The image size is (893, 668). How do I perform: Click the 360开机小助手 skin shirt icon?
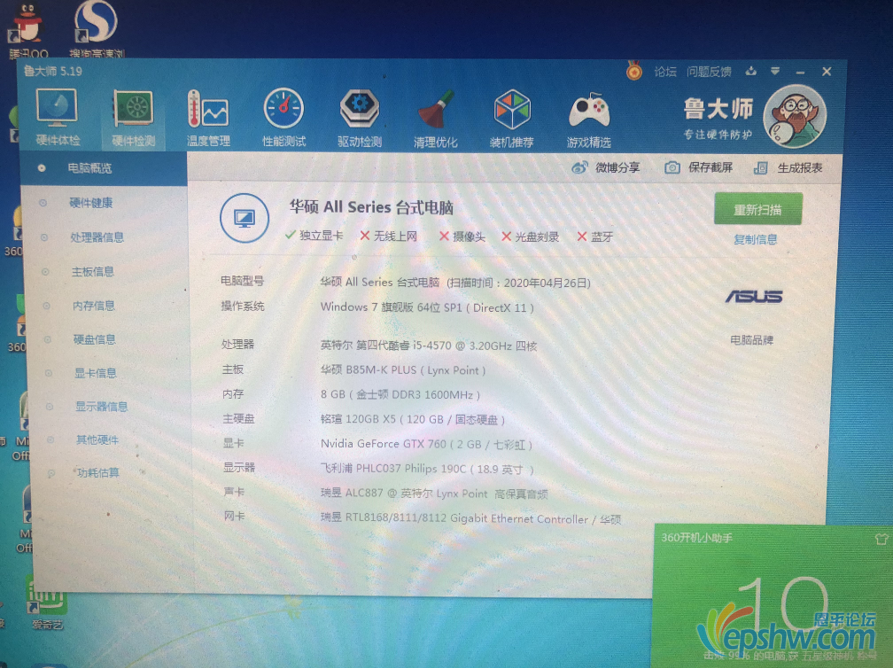coord(881,539)
